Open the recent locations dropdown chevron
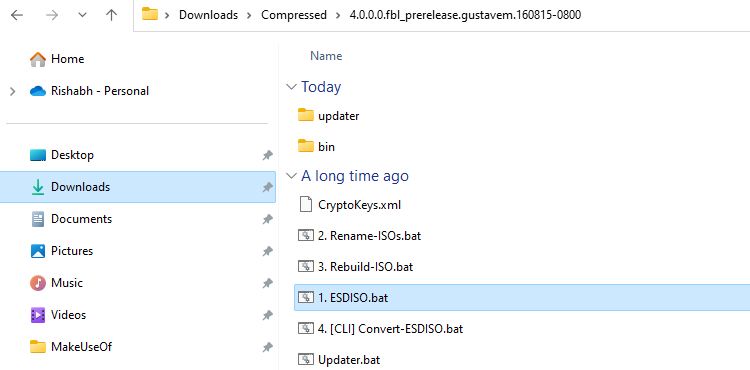Viewport: 750px width, 370px height. click(82, 15)
